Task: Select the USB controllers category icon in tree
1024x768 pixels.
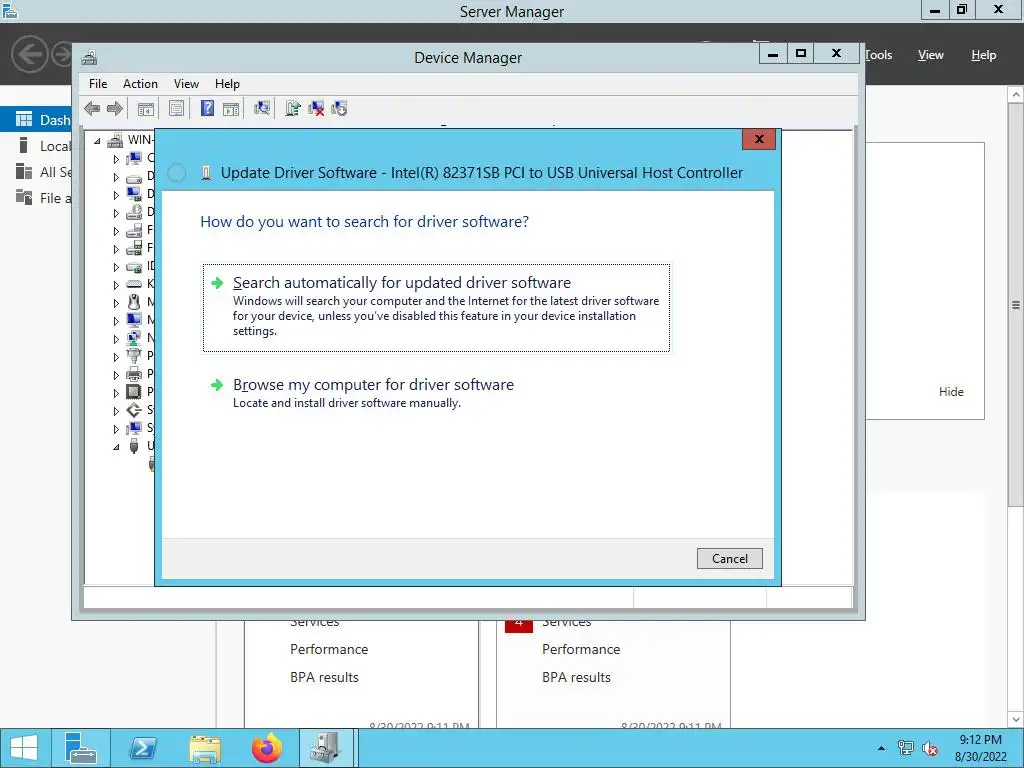Action: pos(134,446)
